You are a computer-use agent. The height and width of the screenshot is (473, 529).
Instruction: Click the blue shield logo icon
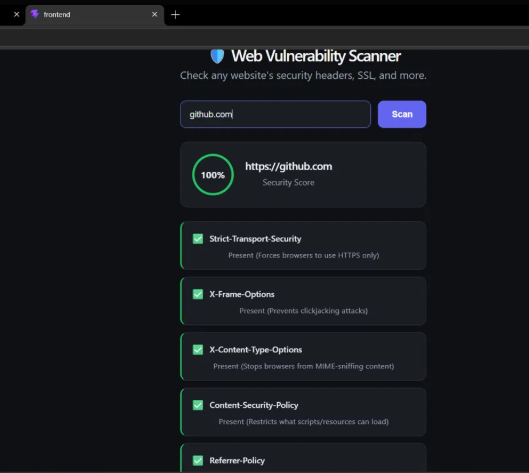point(217,56)
